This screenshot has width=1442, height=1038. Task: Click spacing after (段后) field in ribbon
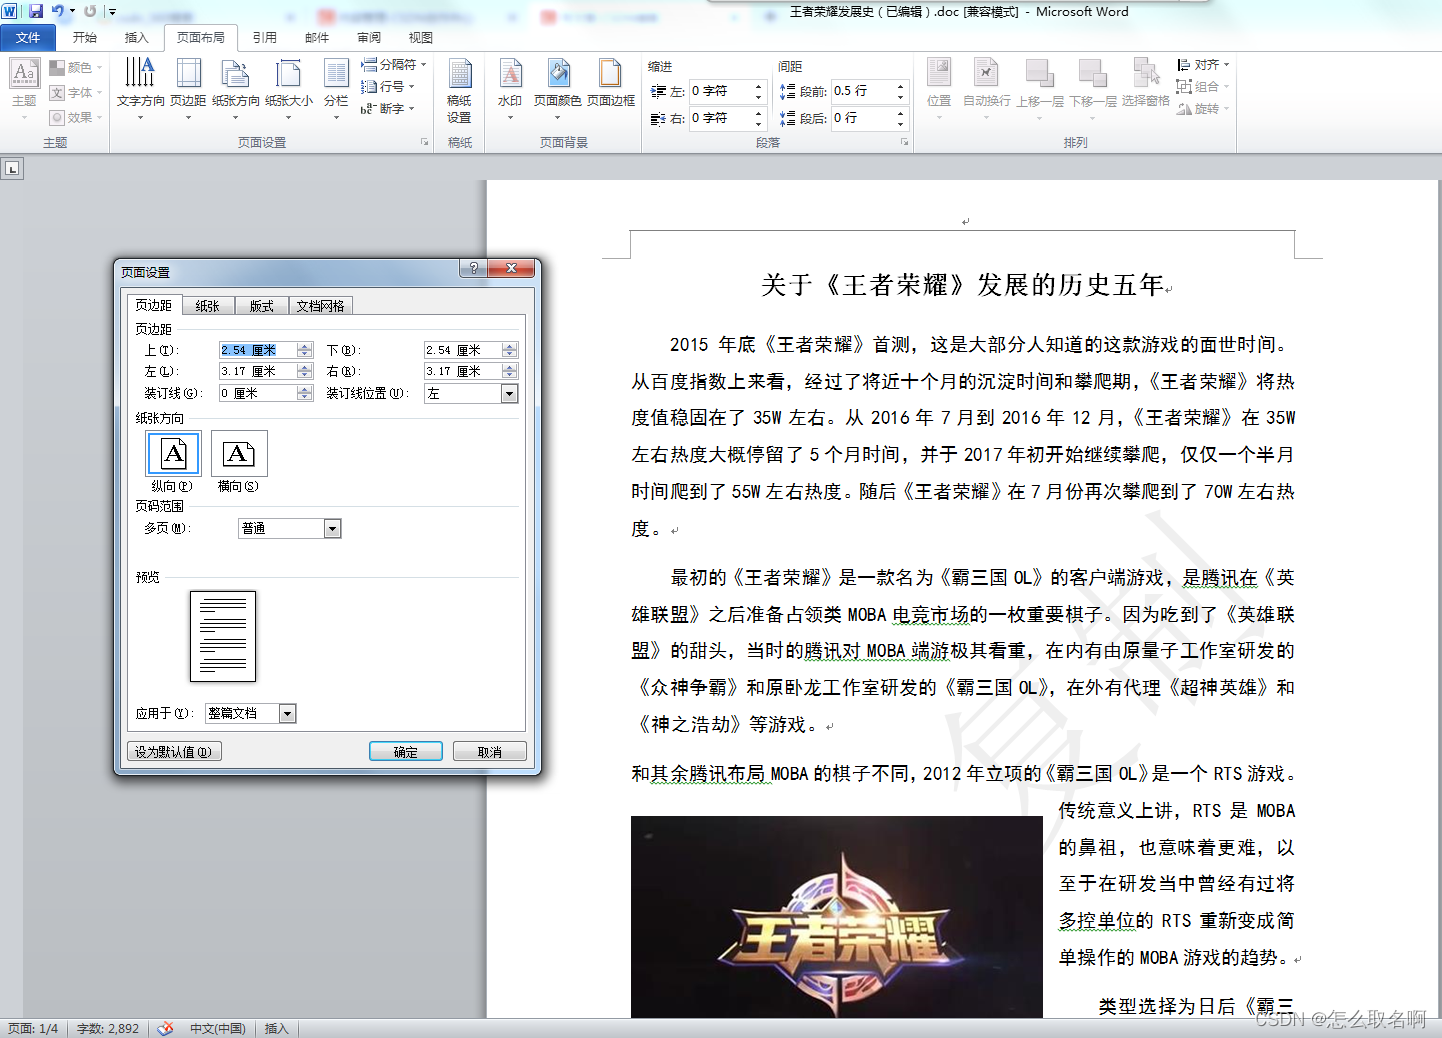[863, 118]
